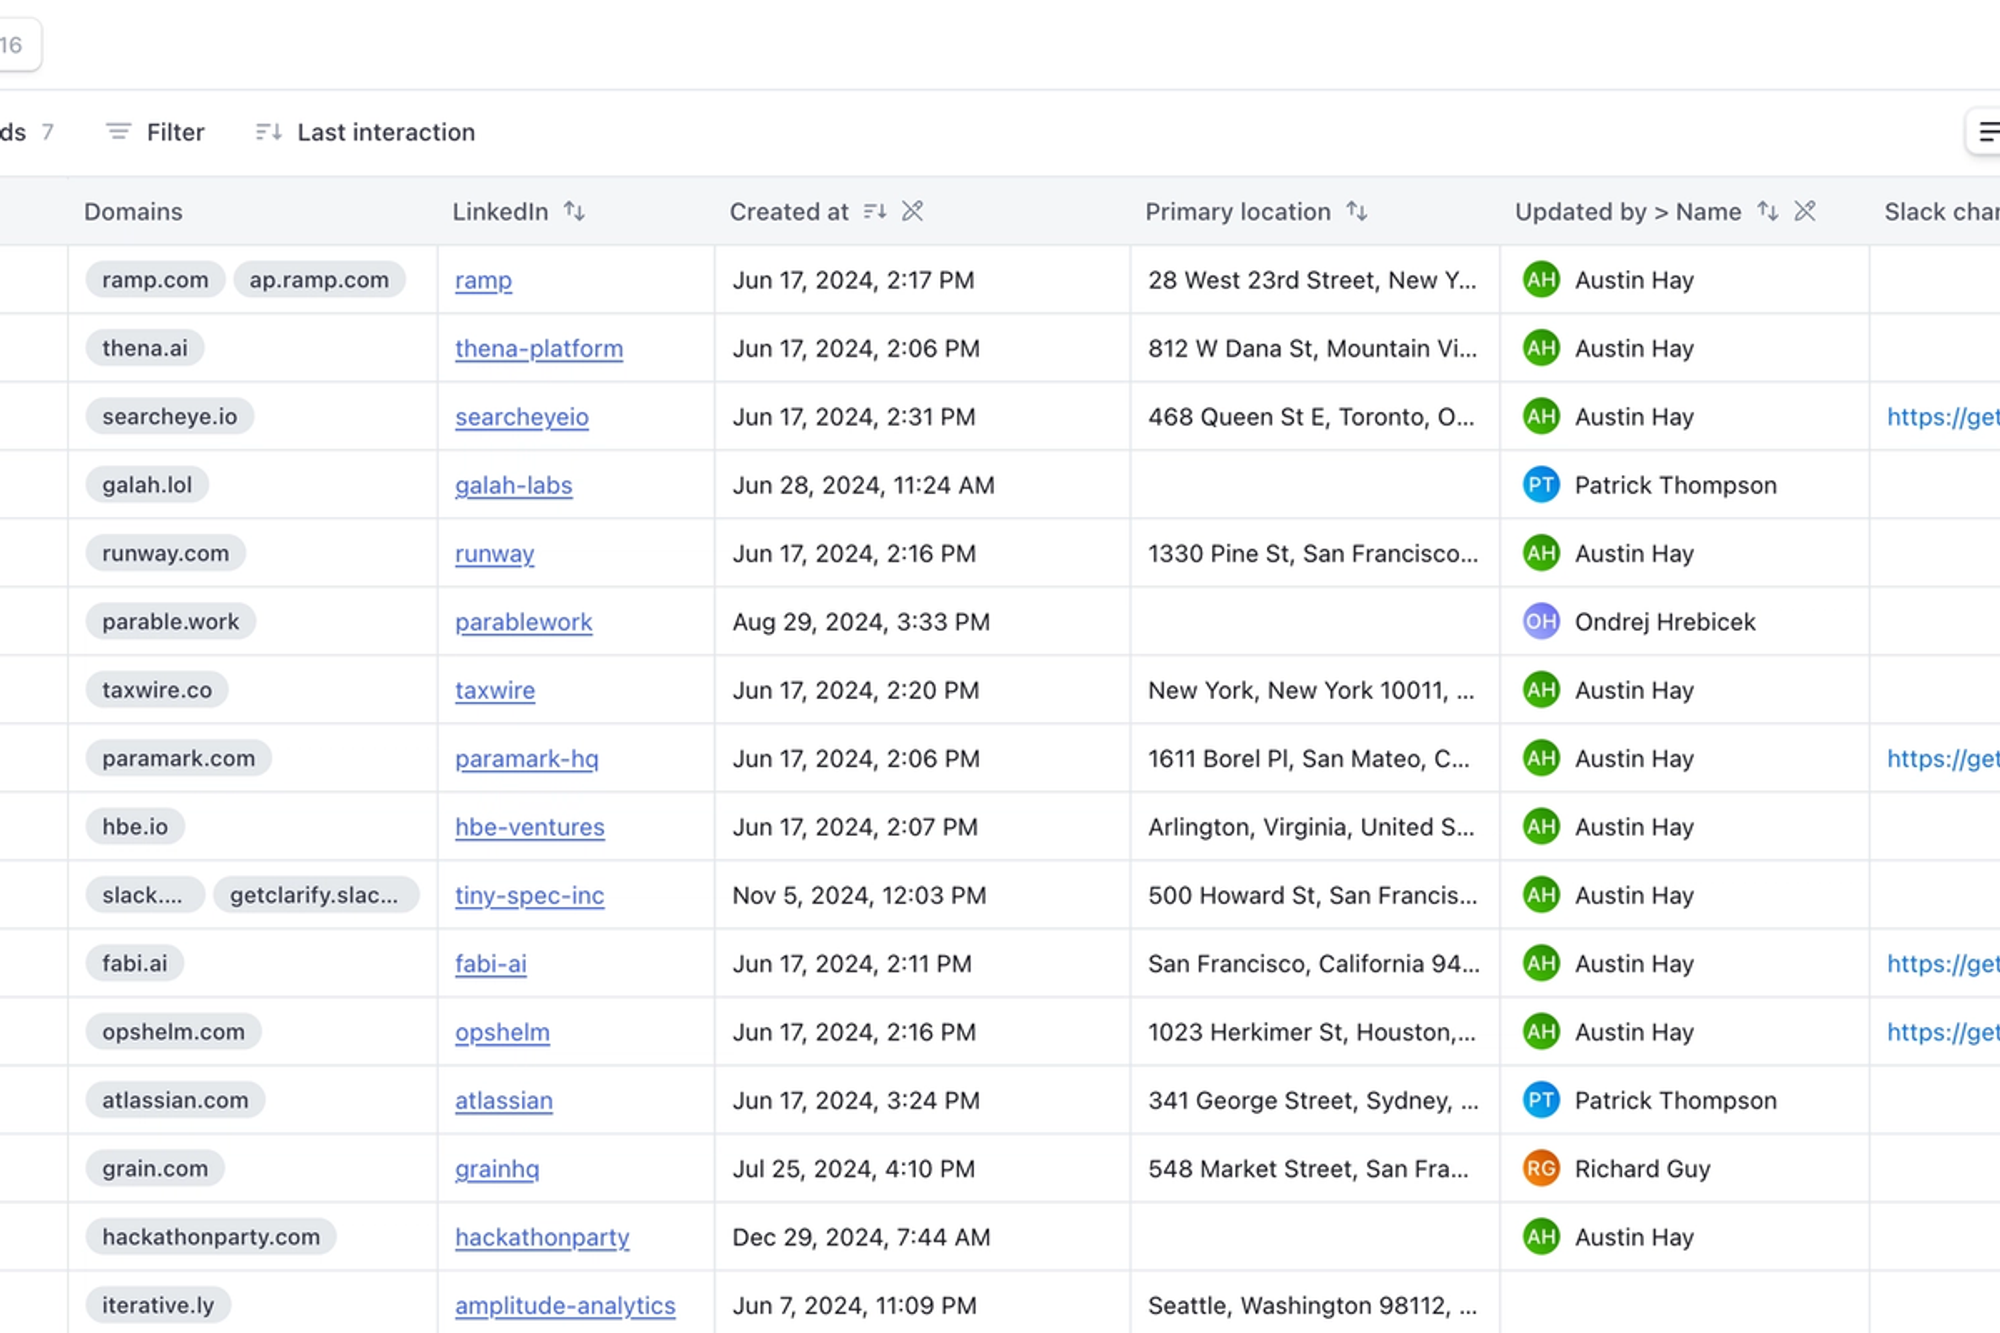
Task: Click Updated by Name sort arrows icon
Action: click(1767, 211)
